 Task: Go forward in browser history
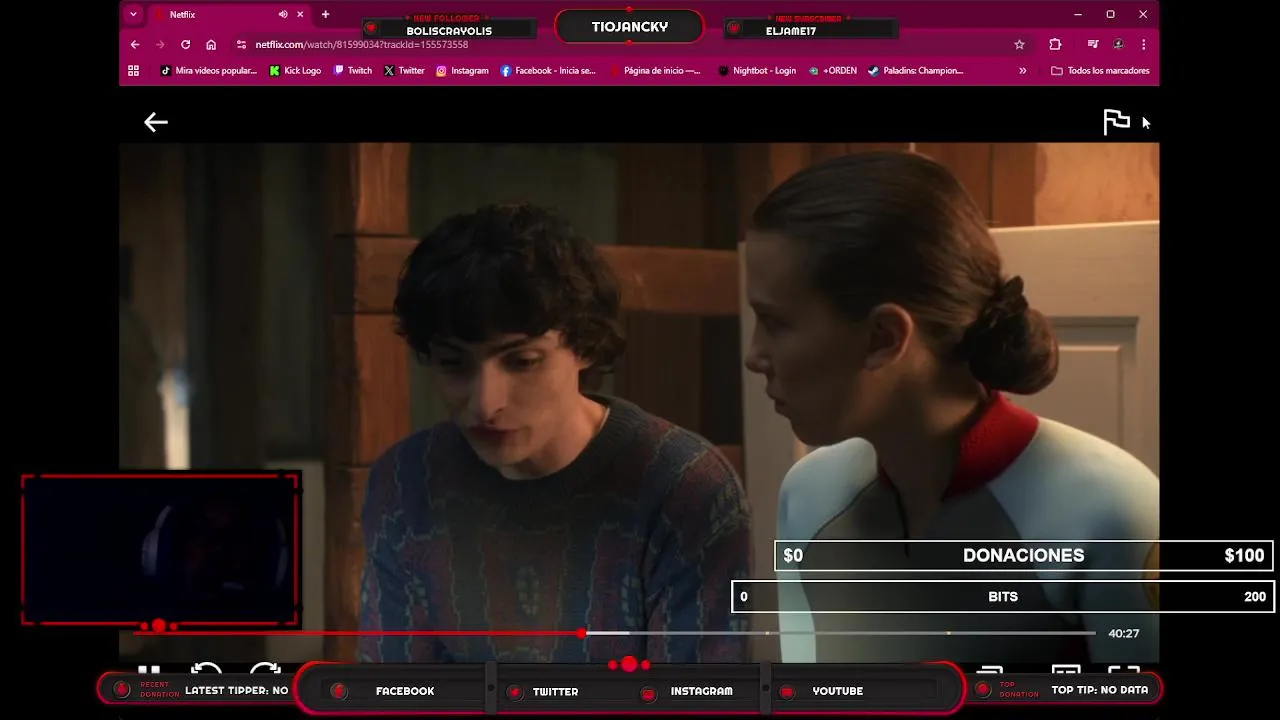point(160,45)
